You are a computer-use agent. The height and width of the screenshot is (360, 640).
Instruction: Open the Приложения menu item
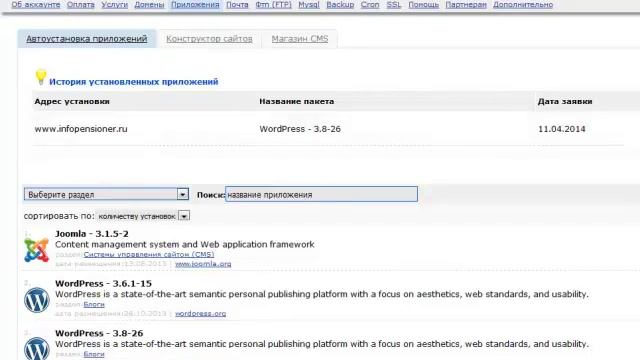tap(195, 5)
